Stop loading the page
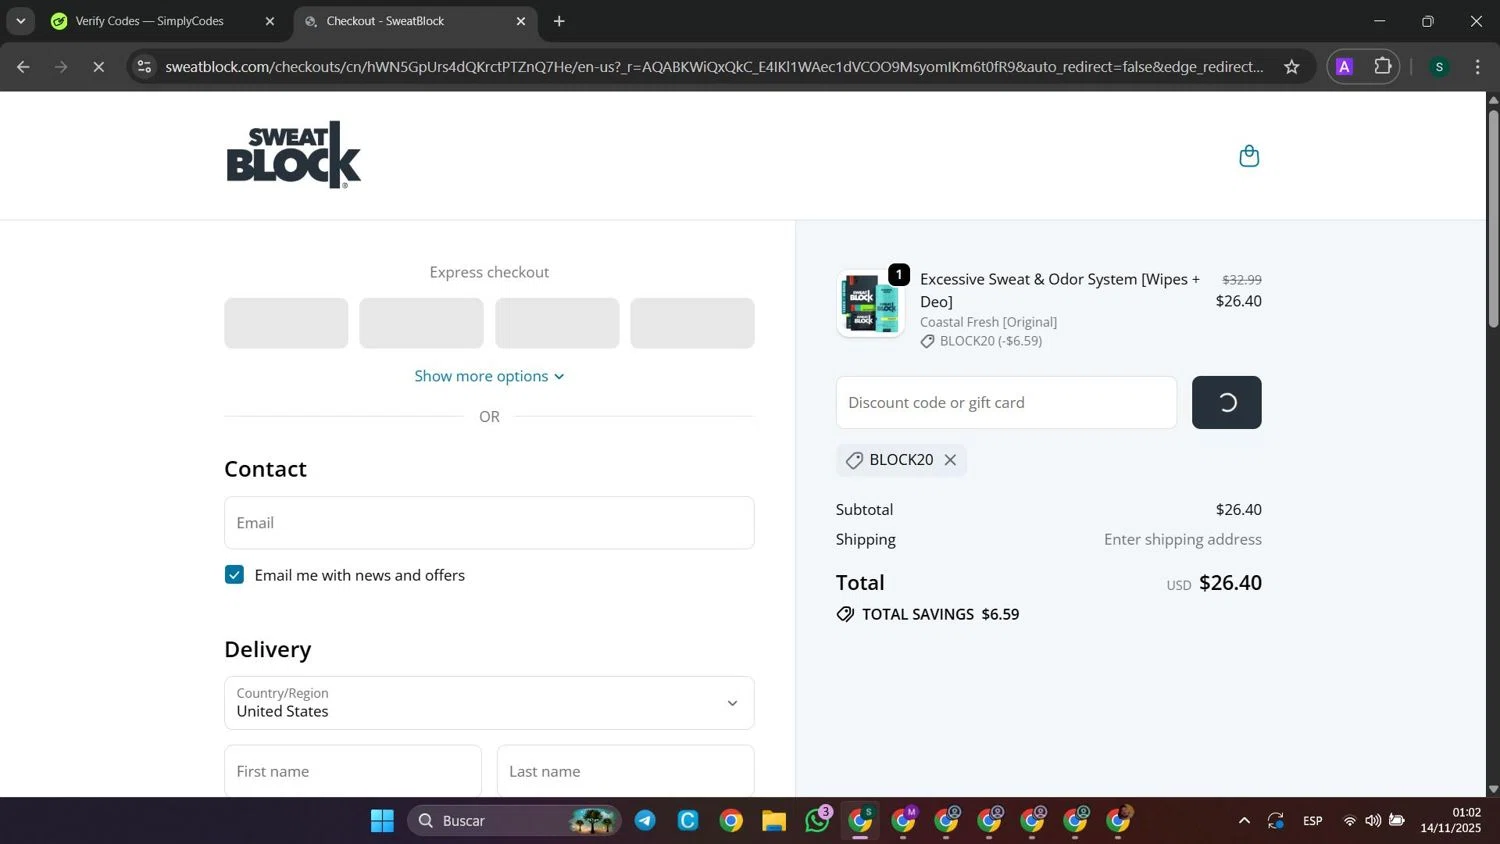This screenshot has width=1500, height=844. point(98,67)
